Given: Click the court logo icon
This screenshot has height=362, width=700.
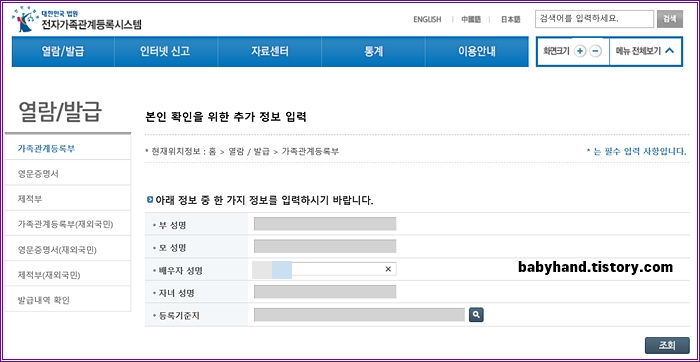Looking at the screenshot, I should coord(24,19).
